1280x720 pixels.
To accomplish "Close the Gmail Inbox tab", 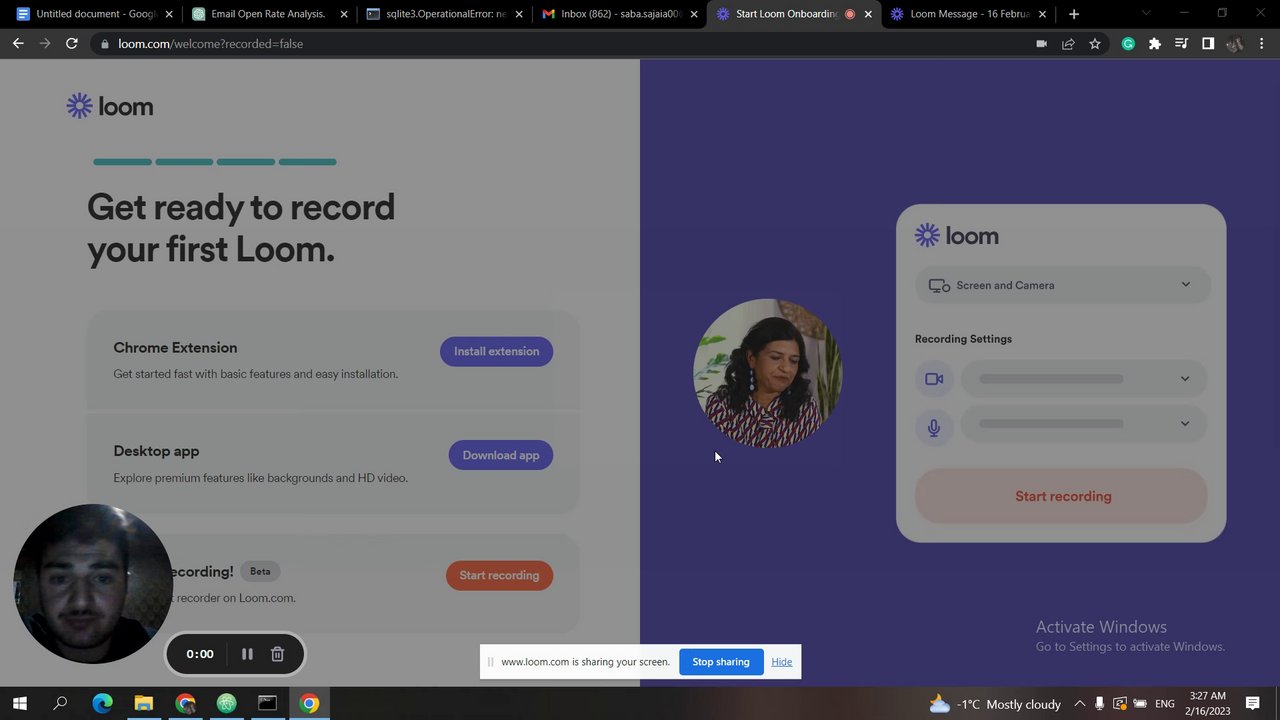I will (694, 14).
